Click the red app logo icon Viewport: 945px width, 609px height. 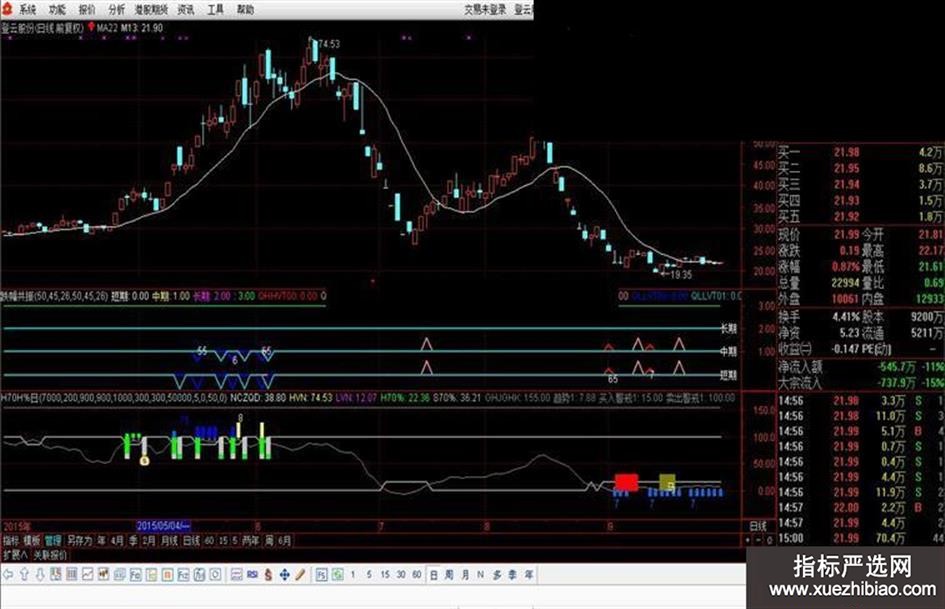7,8
